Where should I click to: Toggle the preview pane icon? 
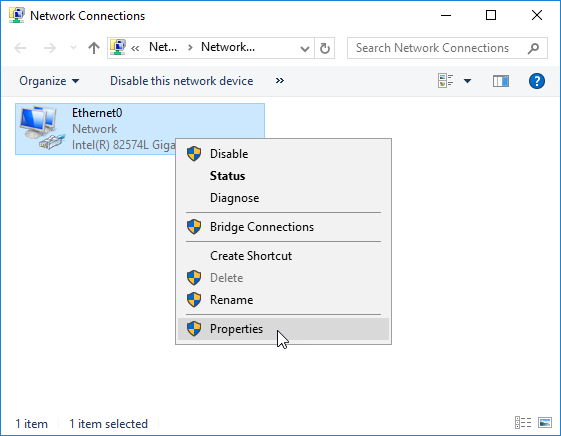coord(501,81)
